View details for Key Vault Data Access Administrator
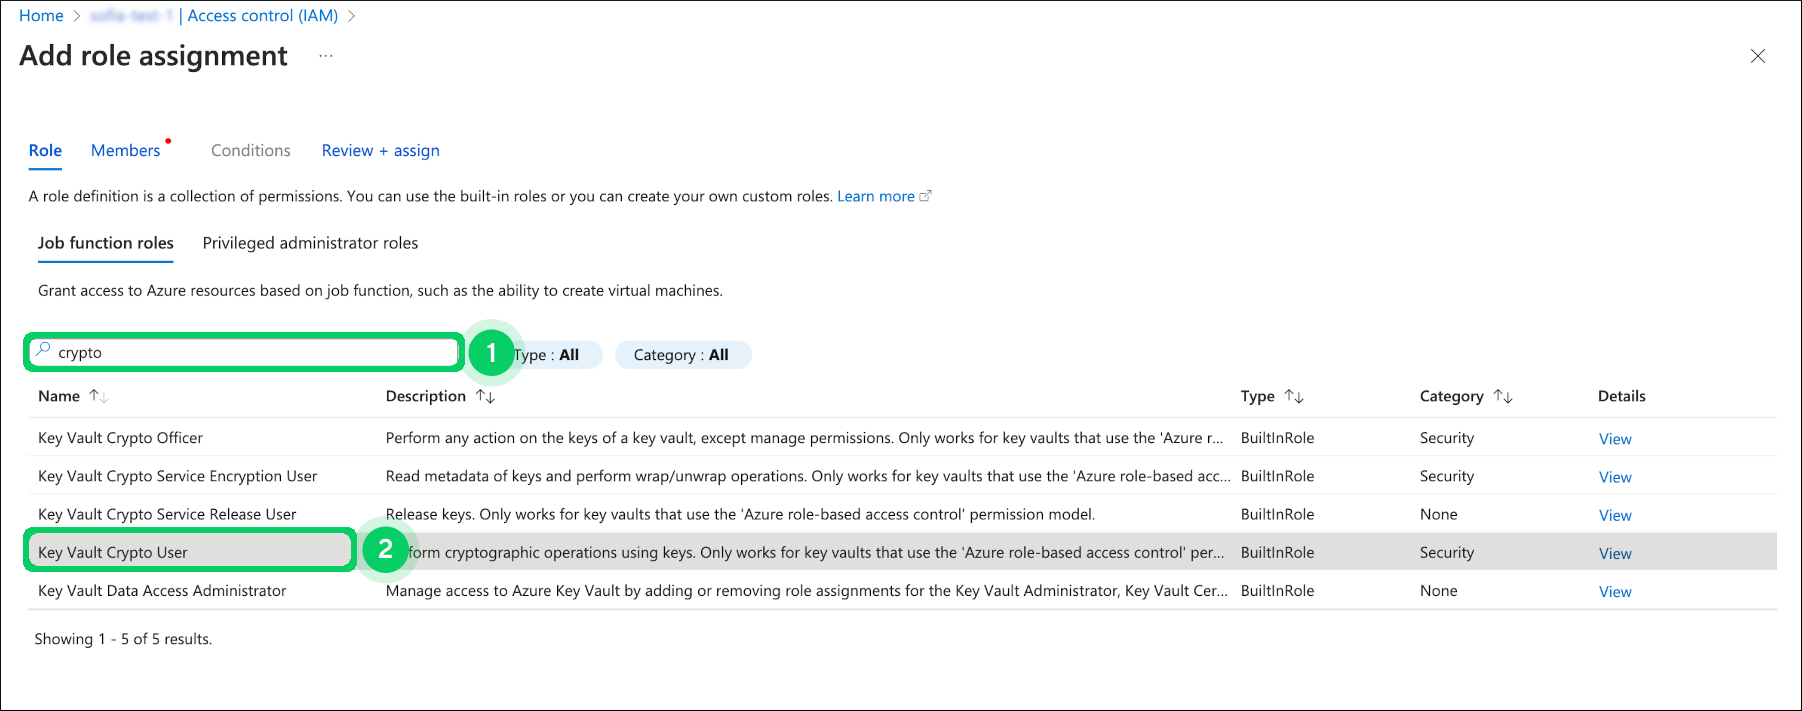Screen dimensions: 1802x711 [1615, 592]
